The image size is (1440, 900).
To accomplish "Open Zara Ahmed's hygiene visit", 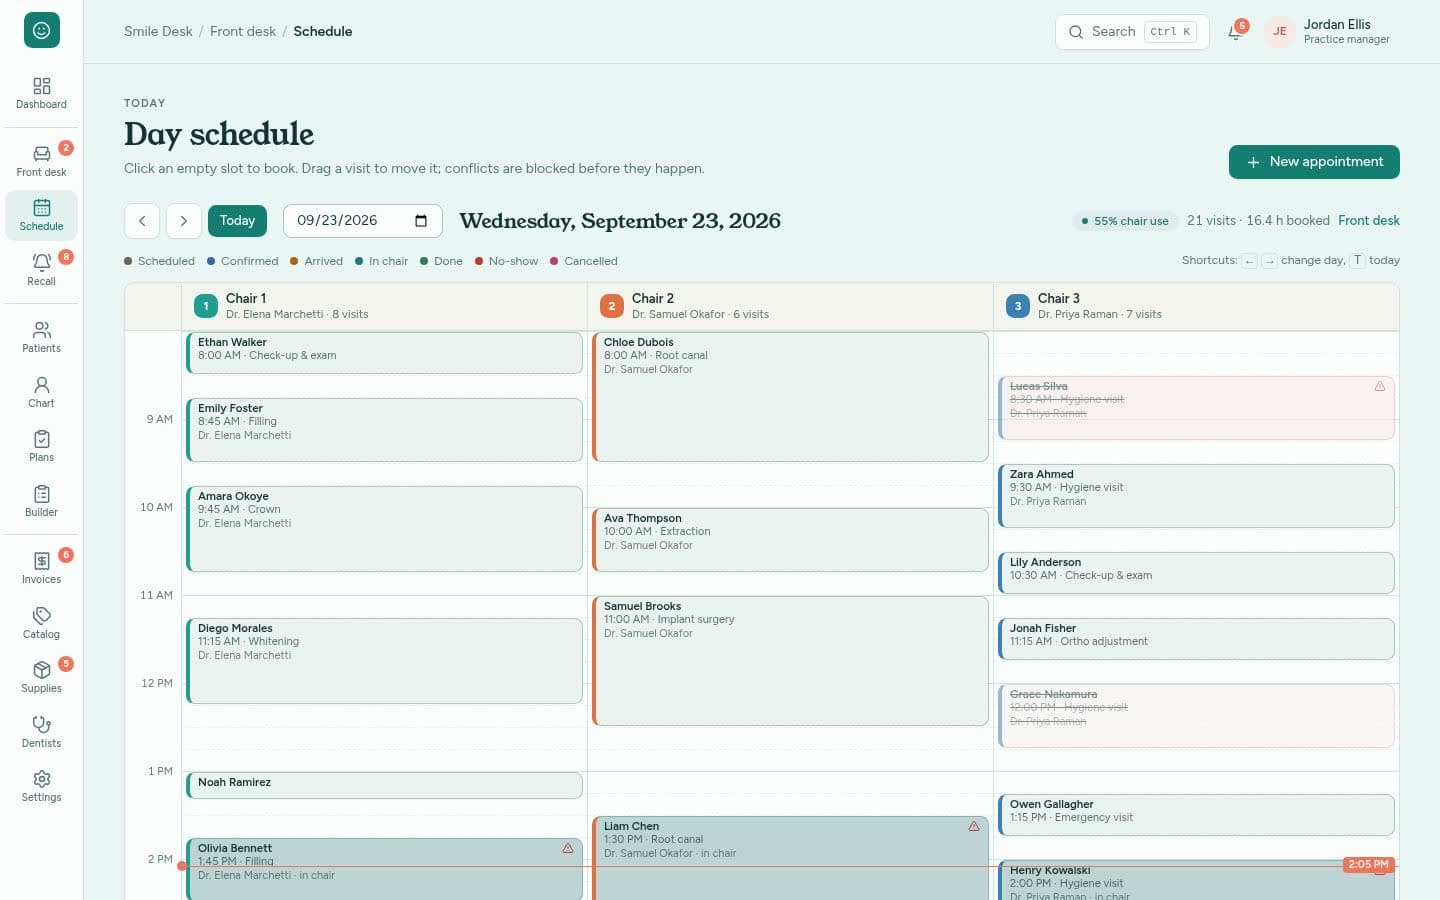I will click(x=1196, y=496).
